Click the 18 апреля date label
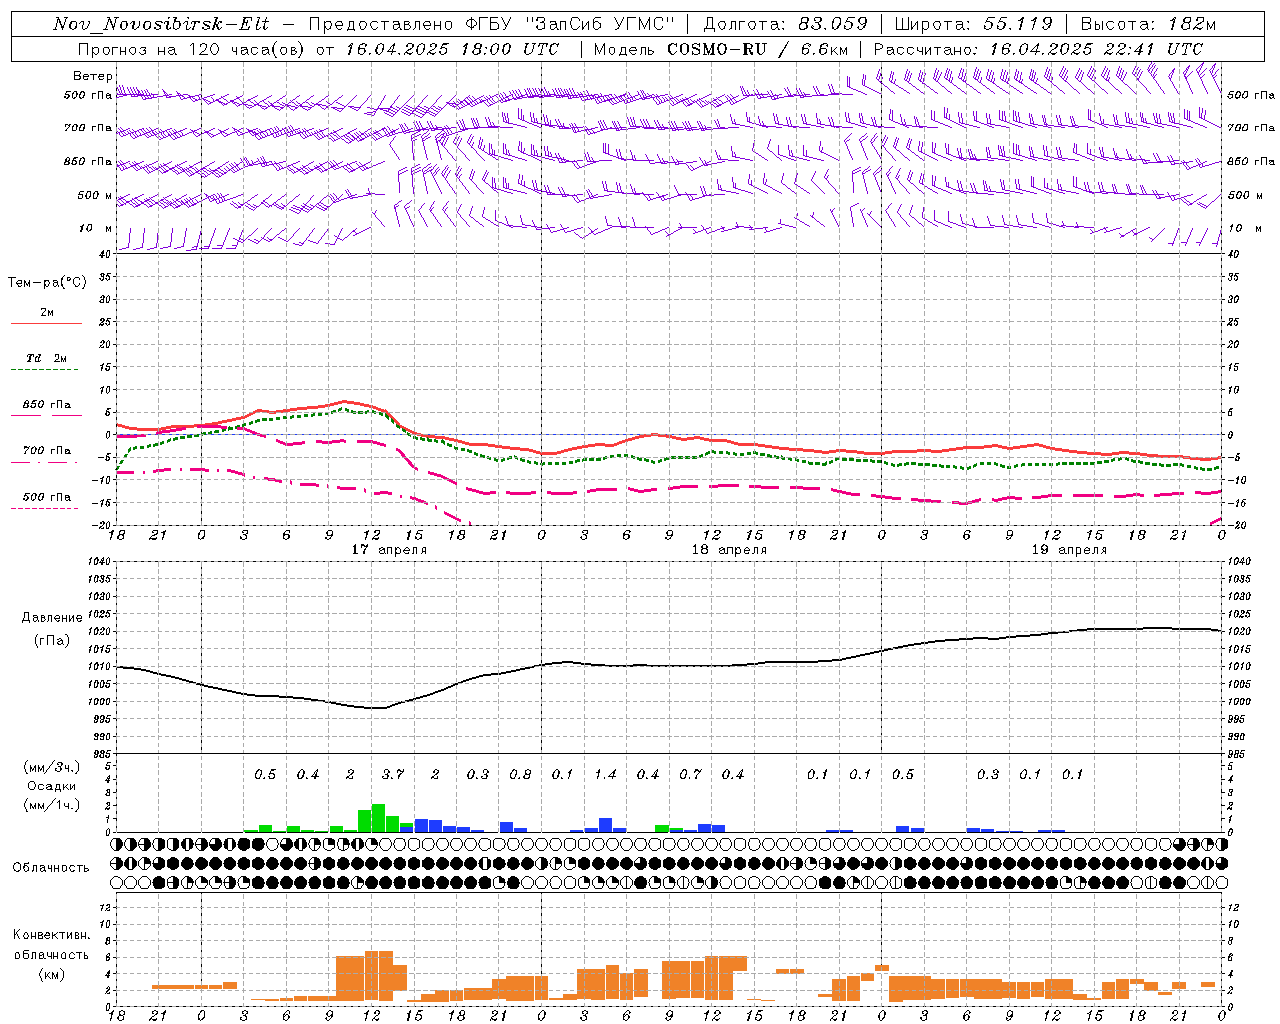 (x=729, y=550)
